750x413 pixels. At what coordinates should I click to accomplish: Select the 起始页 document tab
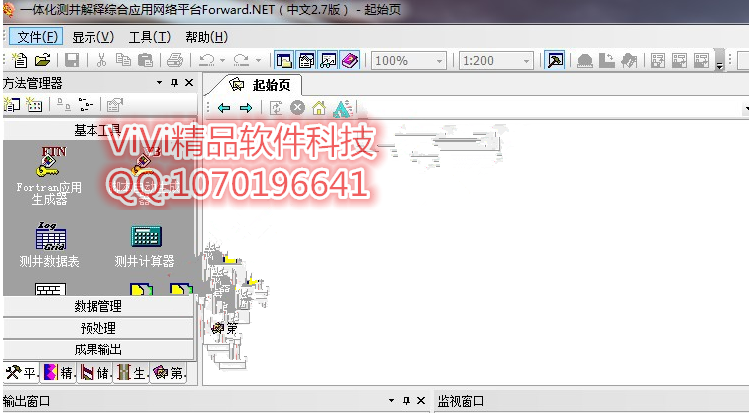260,85
